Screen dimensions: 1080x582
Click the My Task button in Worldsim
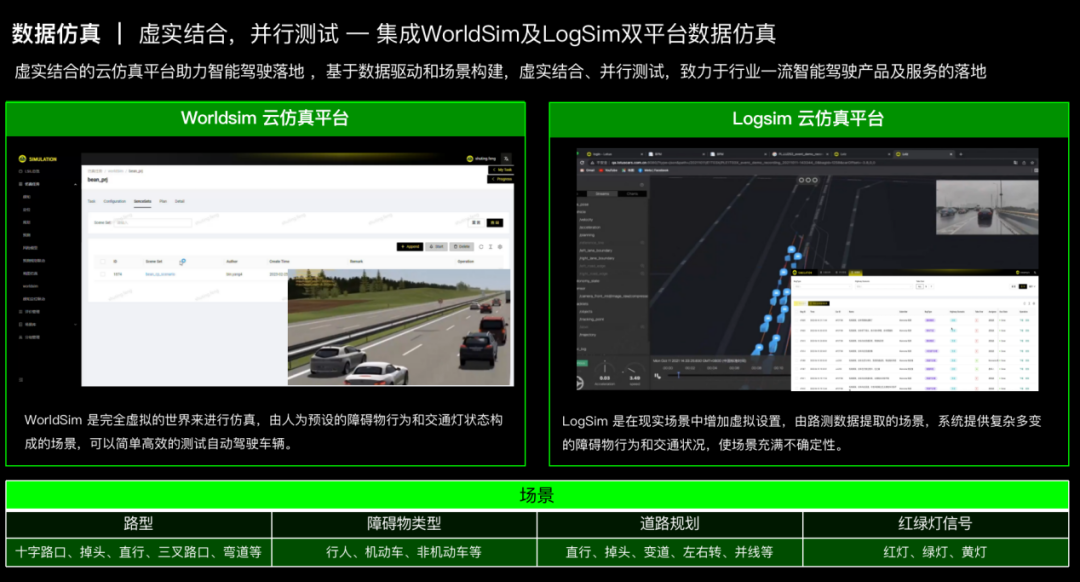(x=501, y=169)
